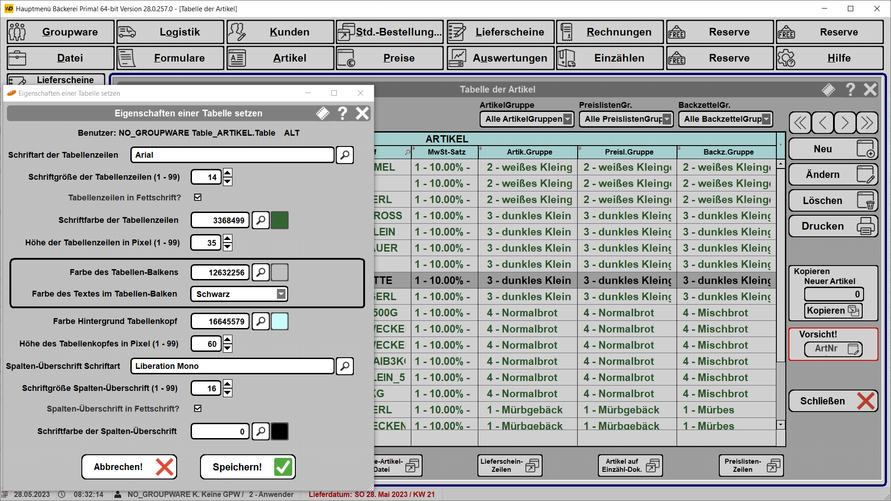Click black Spalten-Überschrift font color swatch
Screen dimensions: 891x501
(280, 432)
